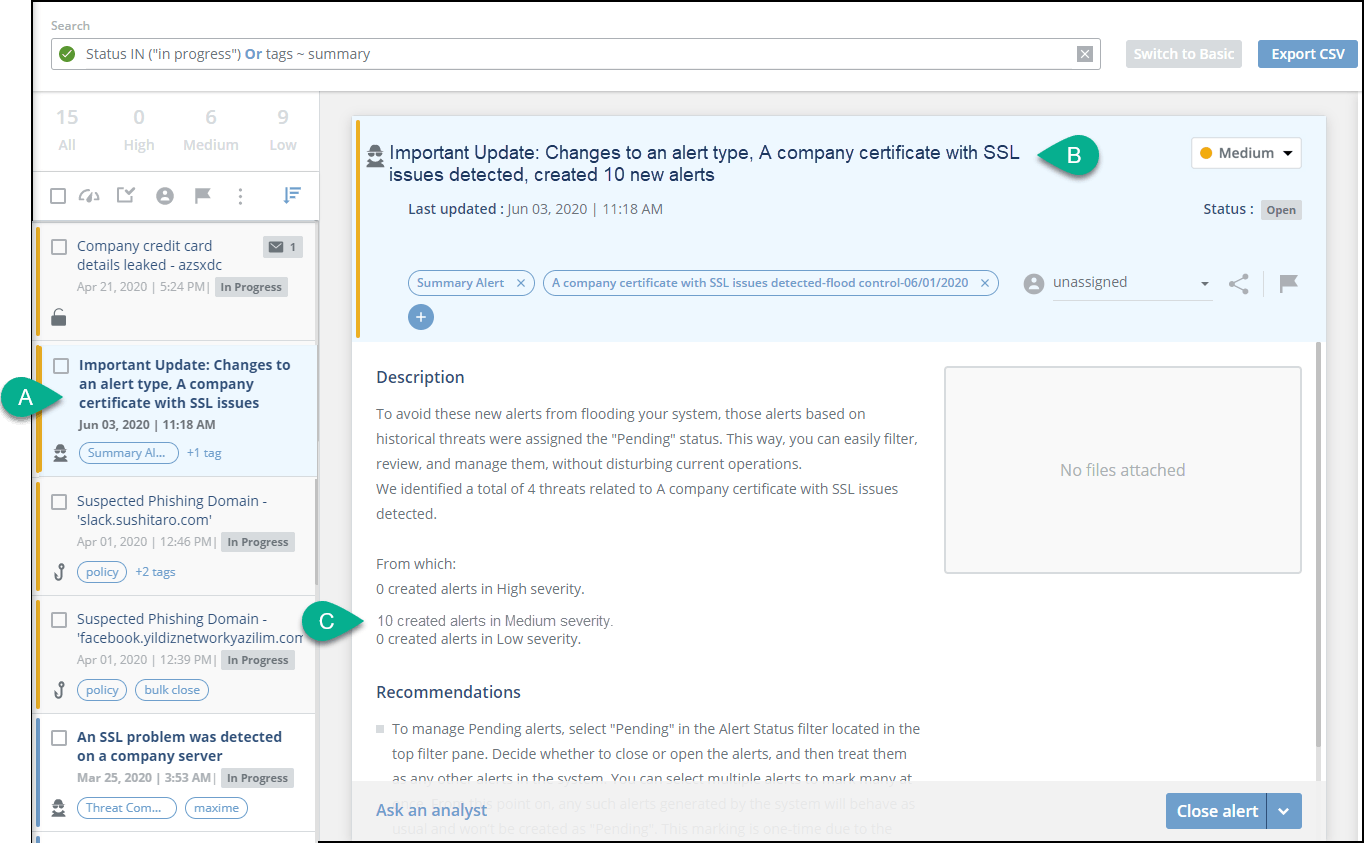The width and height of the screenshot is (1364, 843).
Task: Open the three-dot more options menu
Action: pyautogui.click(x=240, y=196)
